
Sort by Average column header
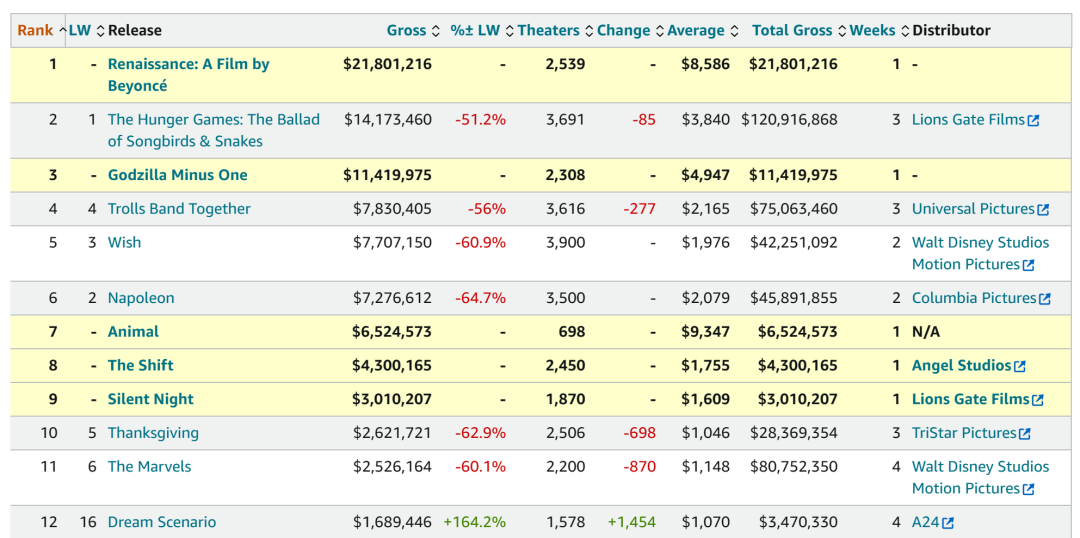click(x=698, y=31)
